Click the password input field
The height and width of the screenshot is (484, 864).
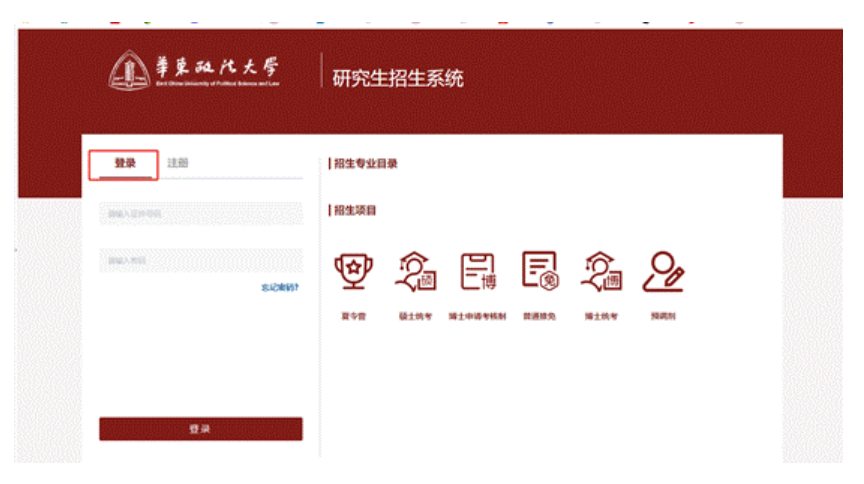pyautogui.click(x=201, y=260)
